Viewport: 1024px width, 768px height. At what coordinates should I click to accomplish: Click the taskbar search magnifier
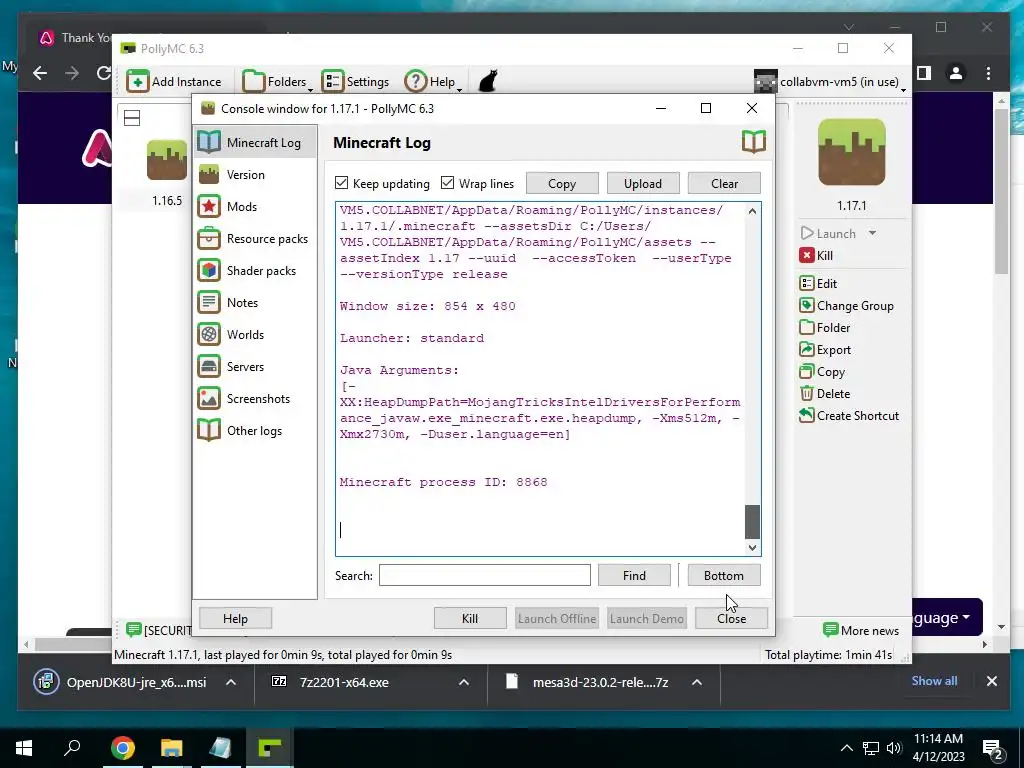(72, 748)
